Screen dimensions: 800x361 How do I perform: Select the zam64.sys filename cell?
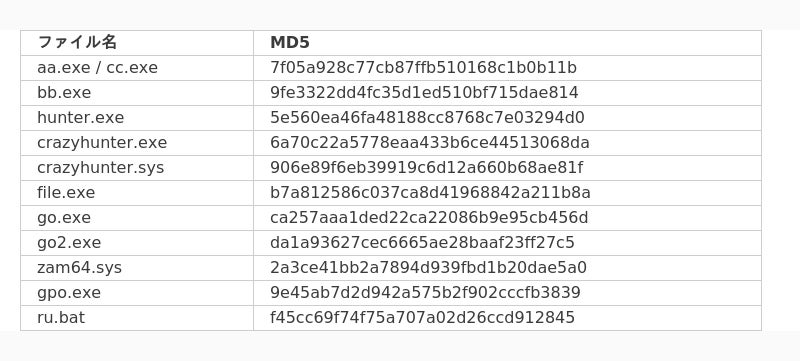(137, 268)
